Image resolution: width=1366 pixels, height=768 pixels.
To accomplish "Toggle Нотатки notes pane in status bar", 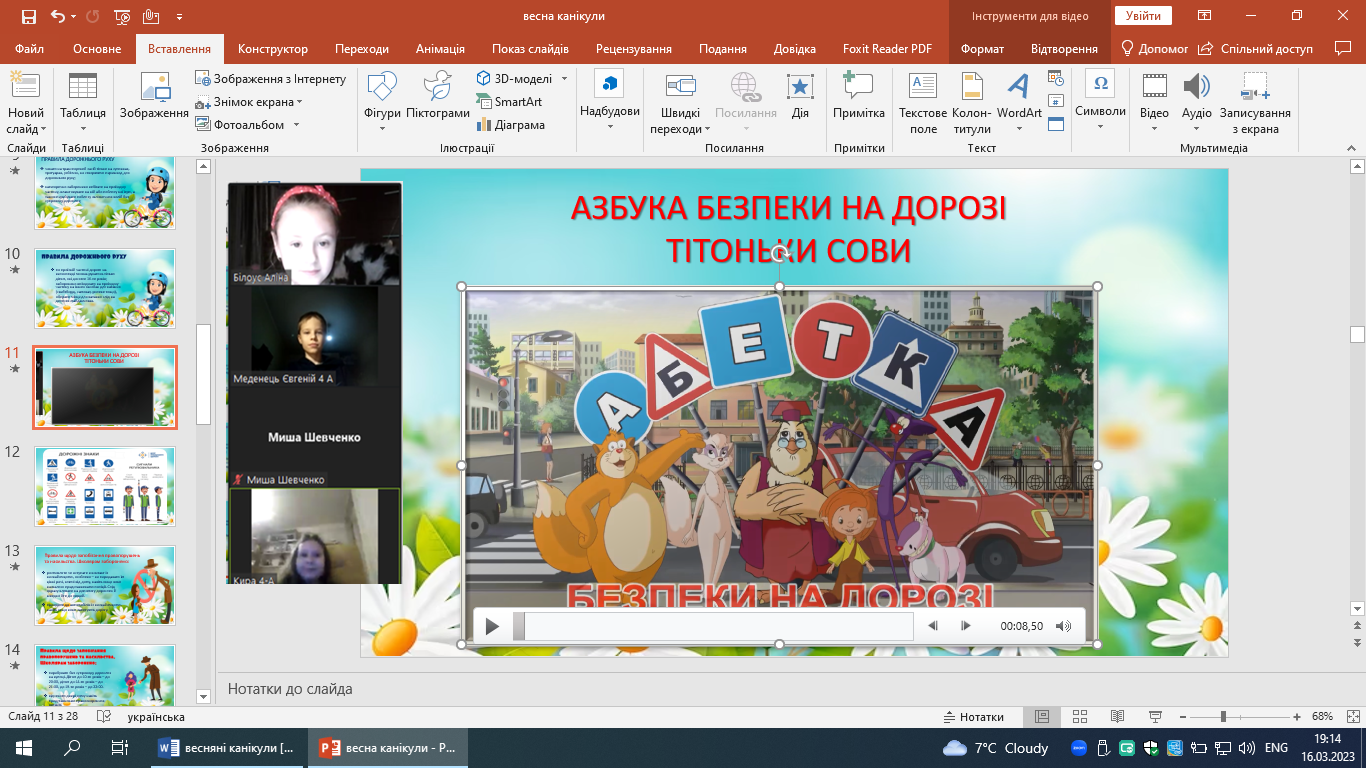I will click(x=974, y=717).
